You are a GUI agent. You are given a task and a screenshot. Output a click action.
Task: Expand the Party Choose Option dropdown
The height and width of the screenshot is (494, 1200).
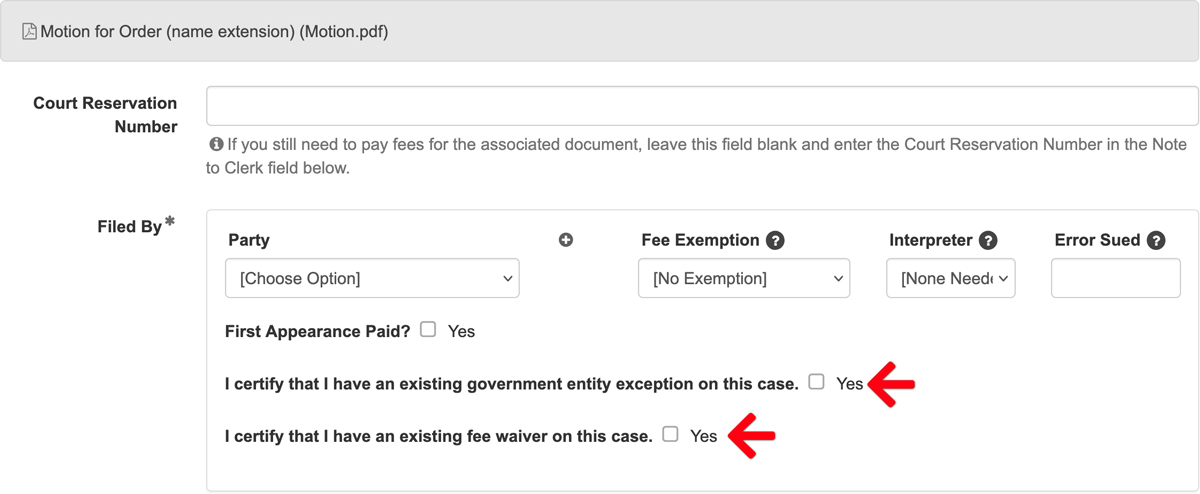(372, 279)
